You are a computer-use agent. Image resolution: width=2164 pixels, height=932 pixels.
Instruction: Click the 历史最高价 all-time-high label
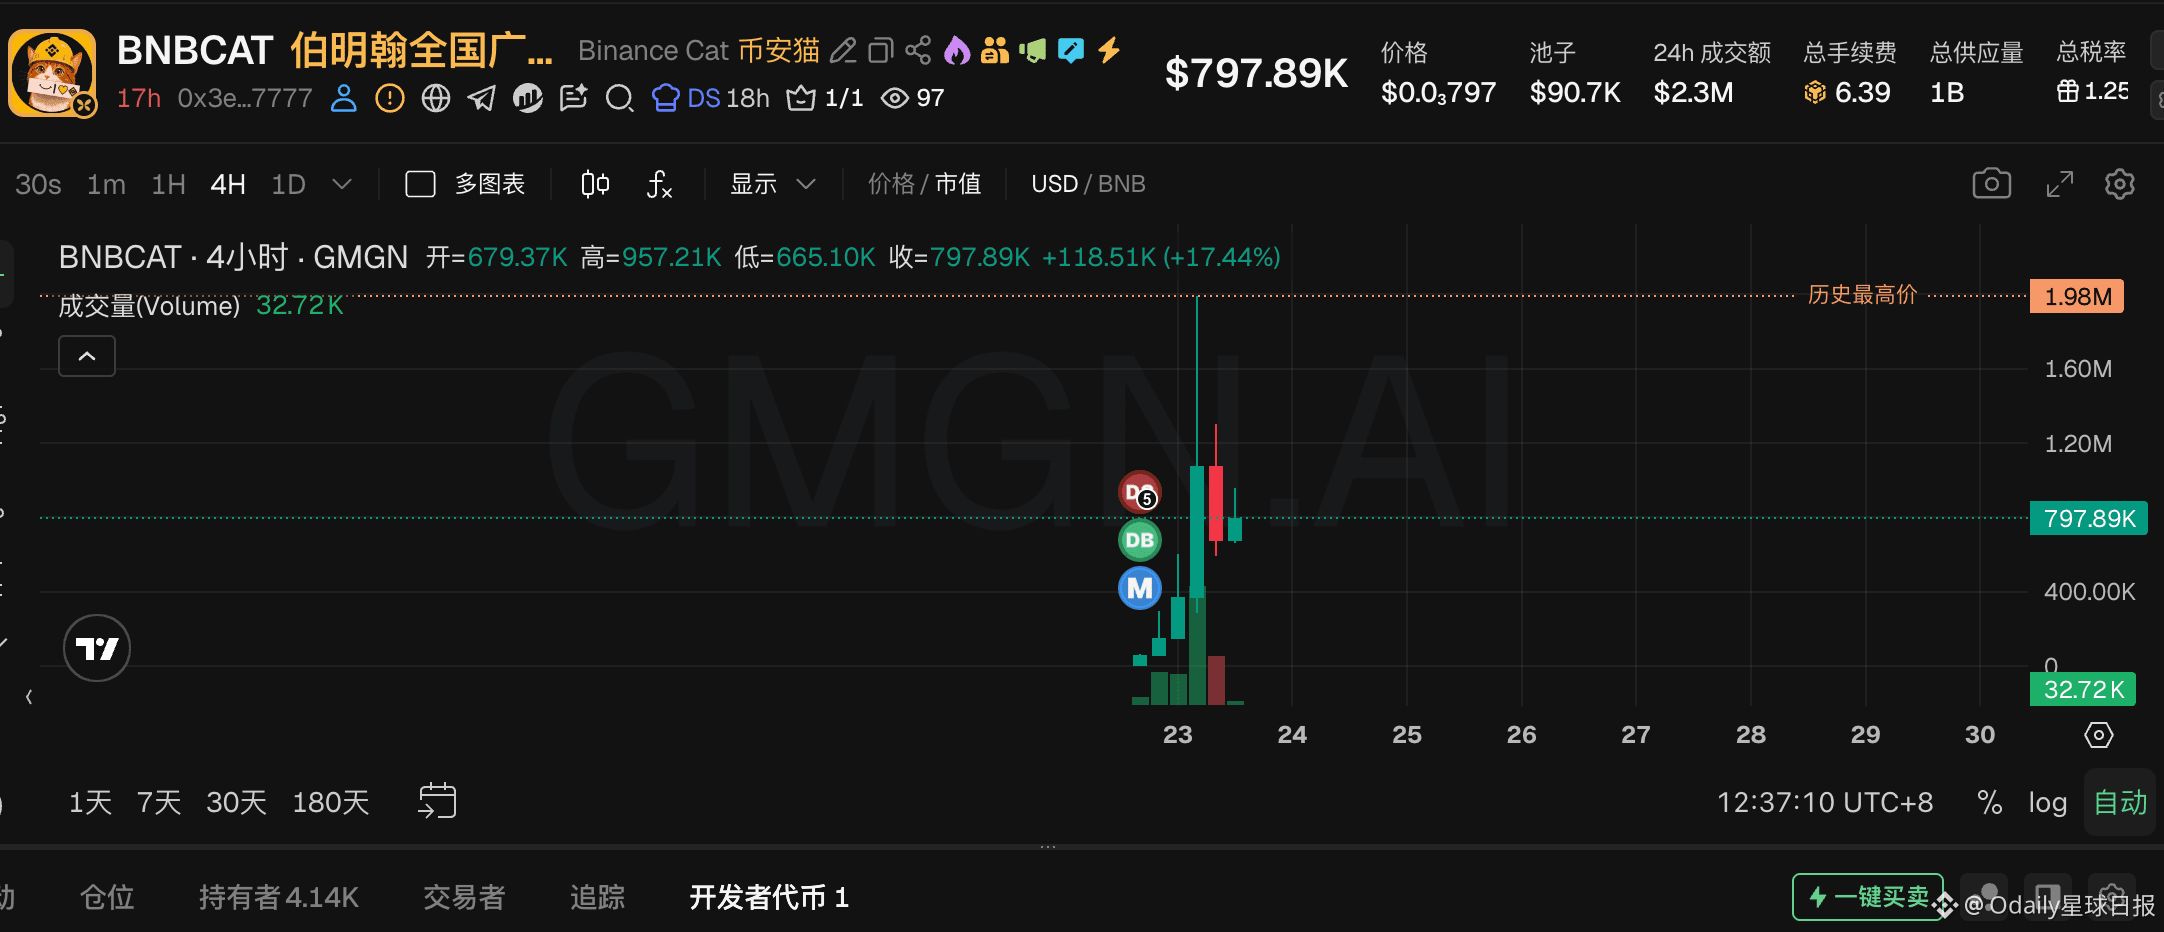coord(1862,295)
